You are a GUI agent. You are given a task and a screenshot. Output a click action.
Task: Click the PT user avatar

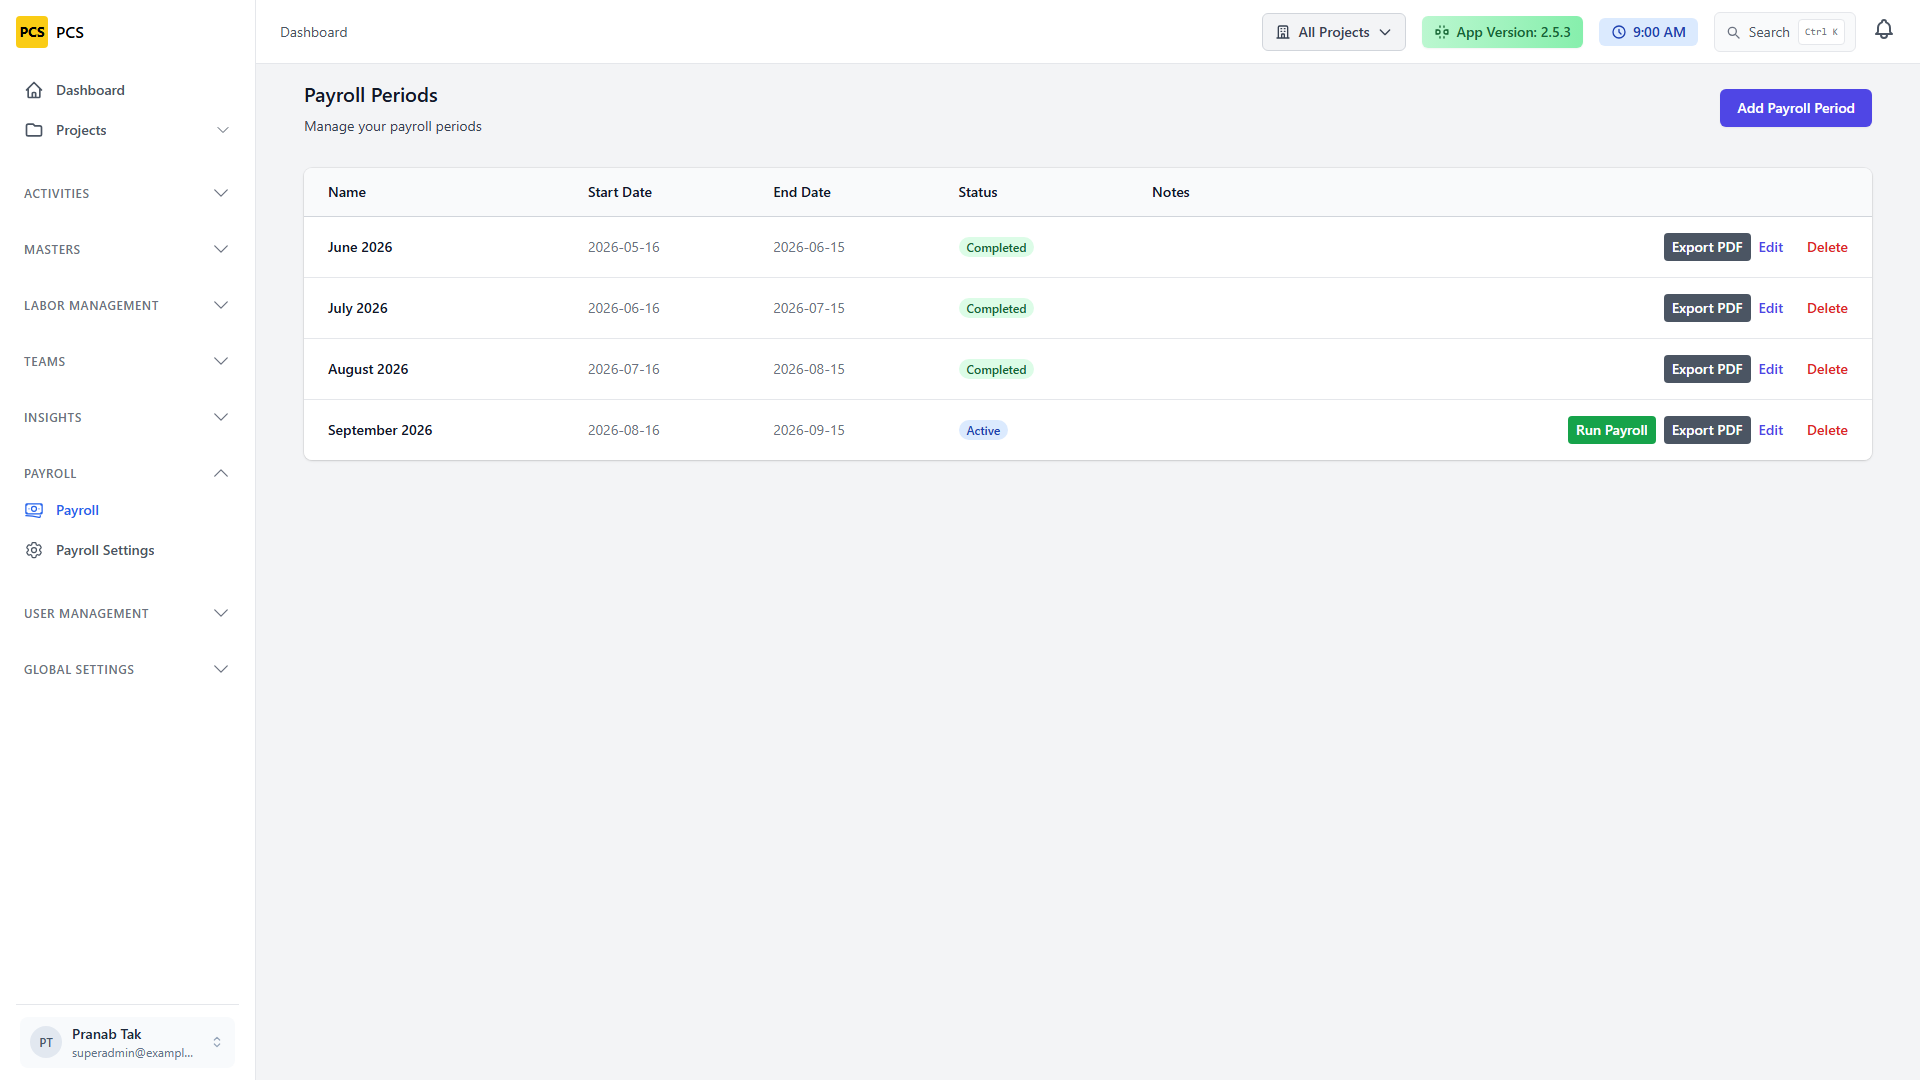46,1042
